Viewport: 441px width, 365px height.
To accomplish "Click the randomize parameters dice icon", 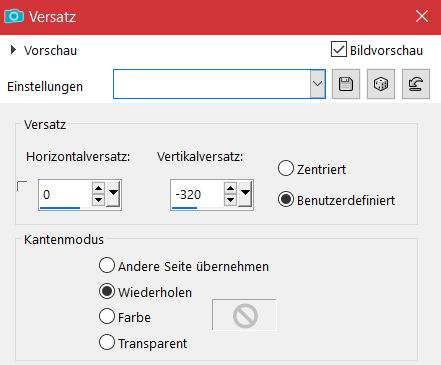I will tap(381, 84).
